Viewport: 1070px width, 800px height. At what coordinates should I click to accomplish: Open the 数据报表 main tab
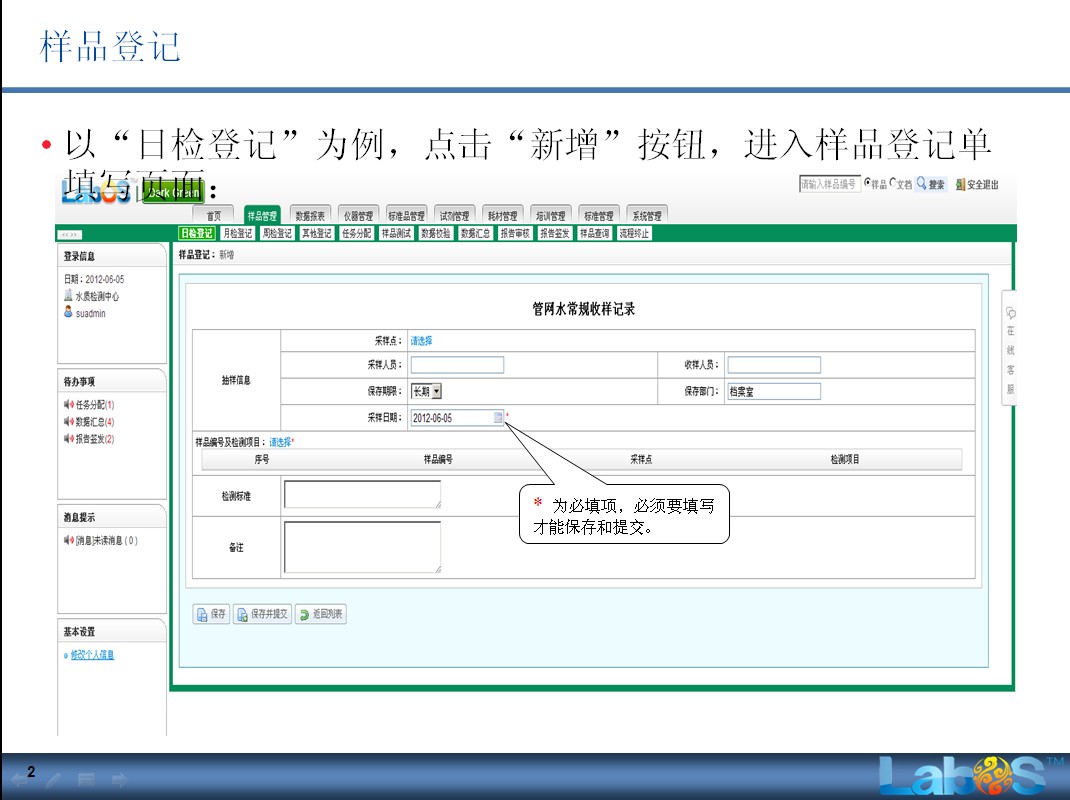pos(309,215)
